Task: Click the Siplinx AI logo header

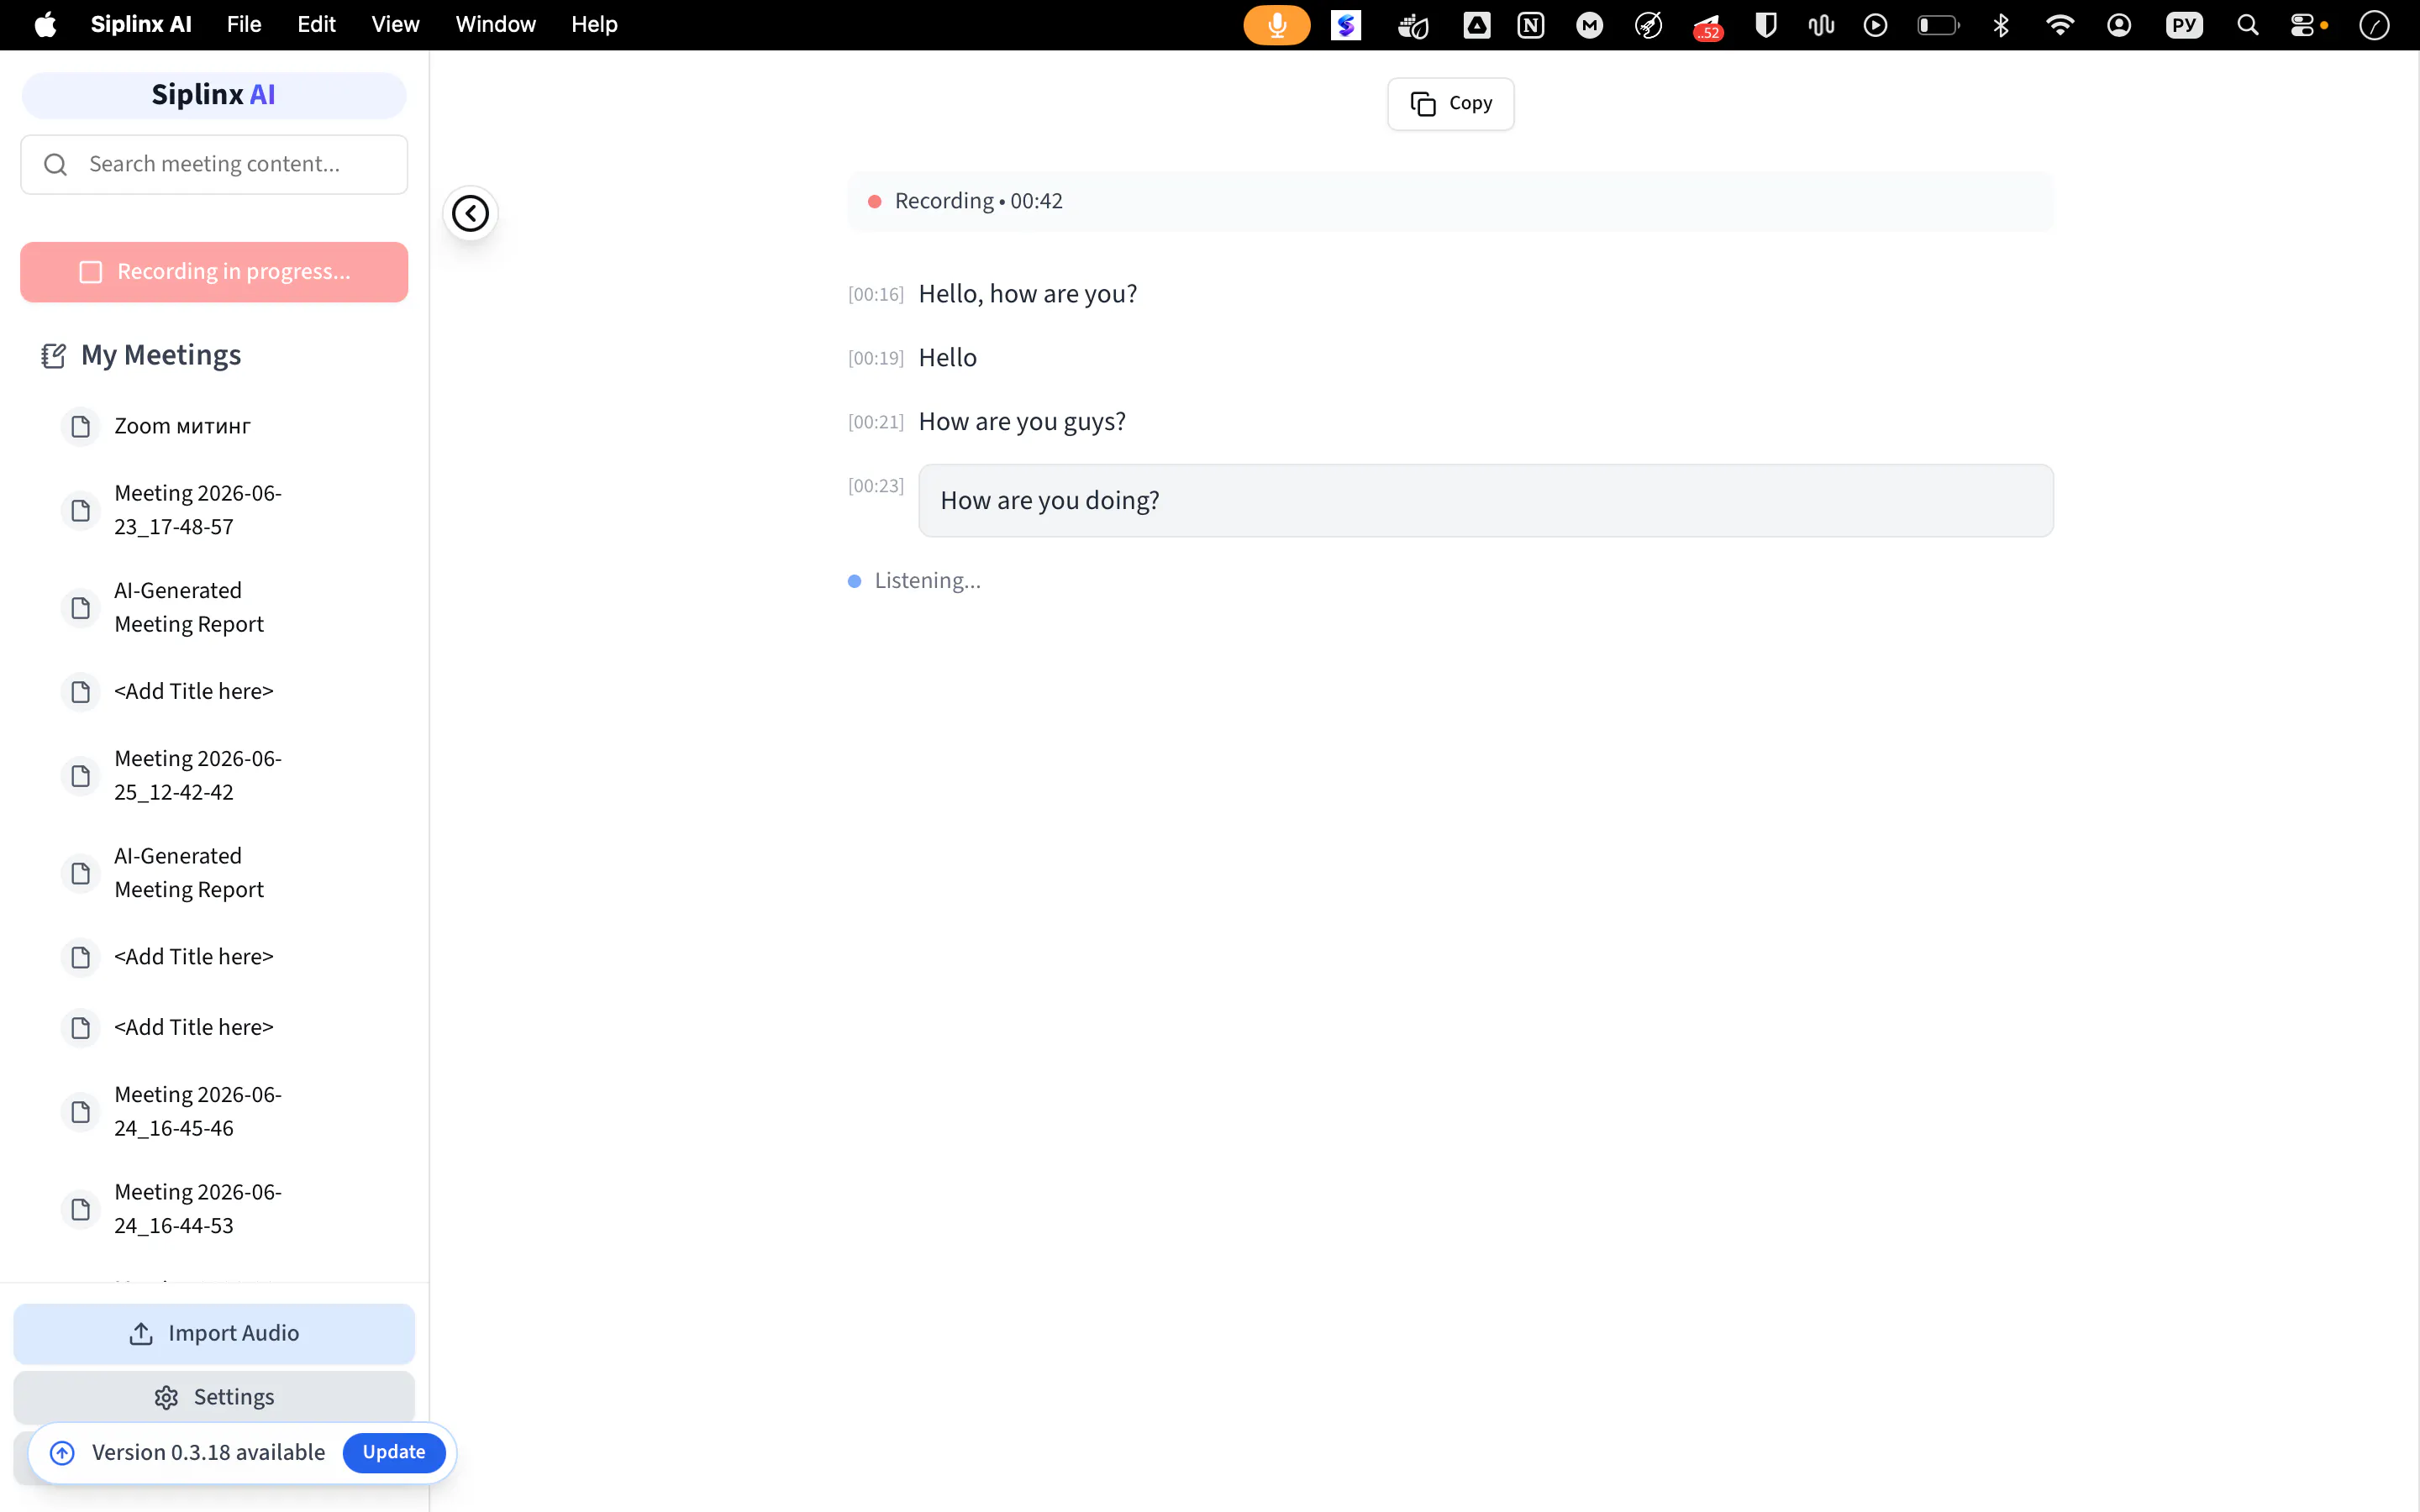Action: coord(214,95)
